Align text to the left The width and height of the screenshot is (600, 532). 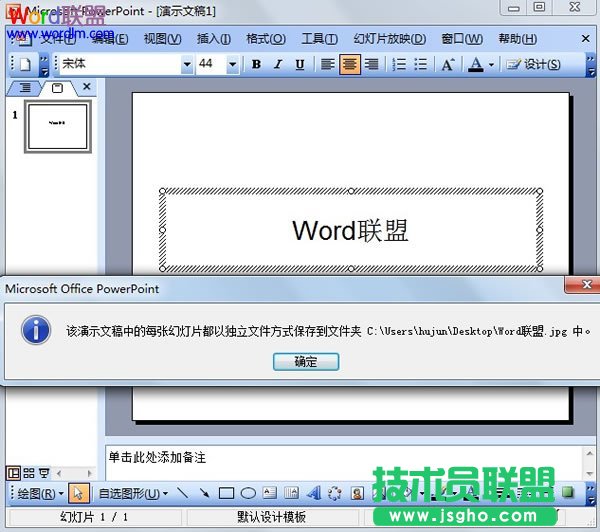[327, 64]
